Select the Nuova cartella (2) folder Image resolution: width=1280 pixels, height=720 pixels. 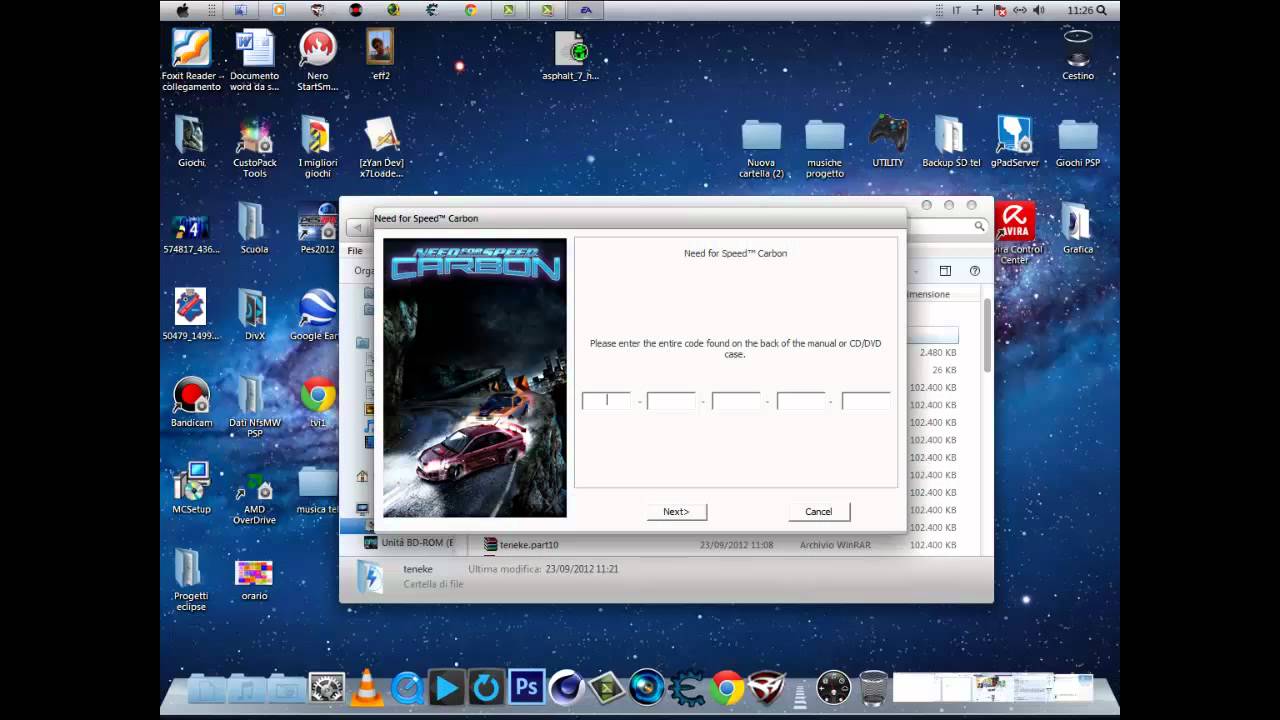(761, 148)
